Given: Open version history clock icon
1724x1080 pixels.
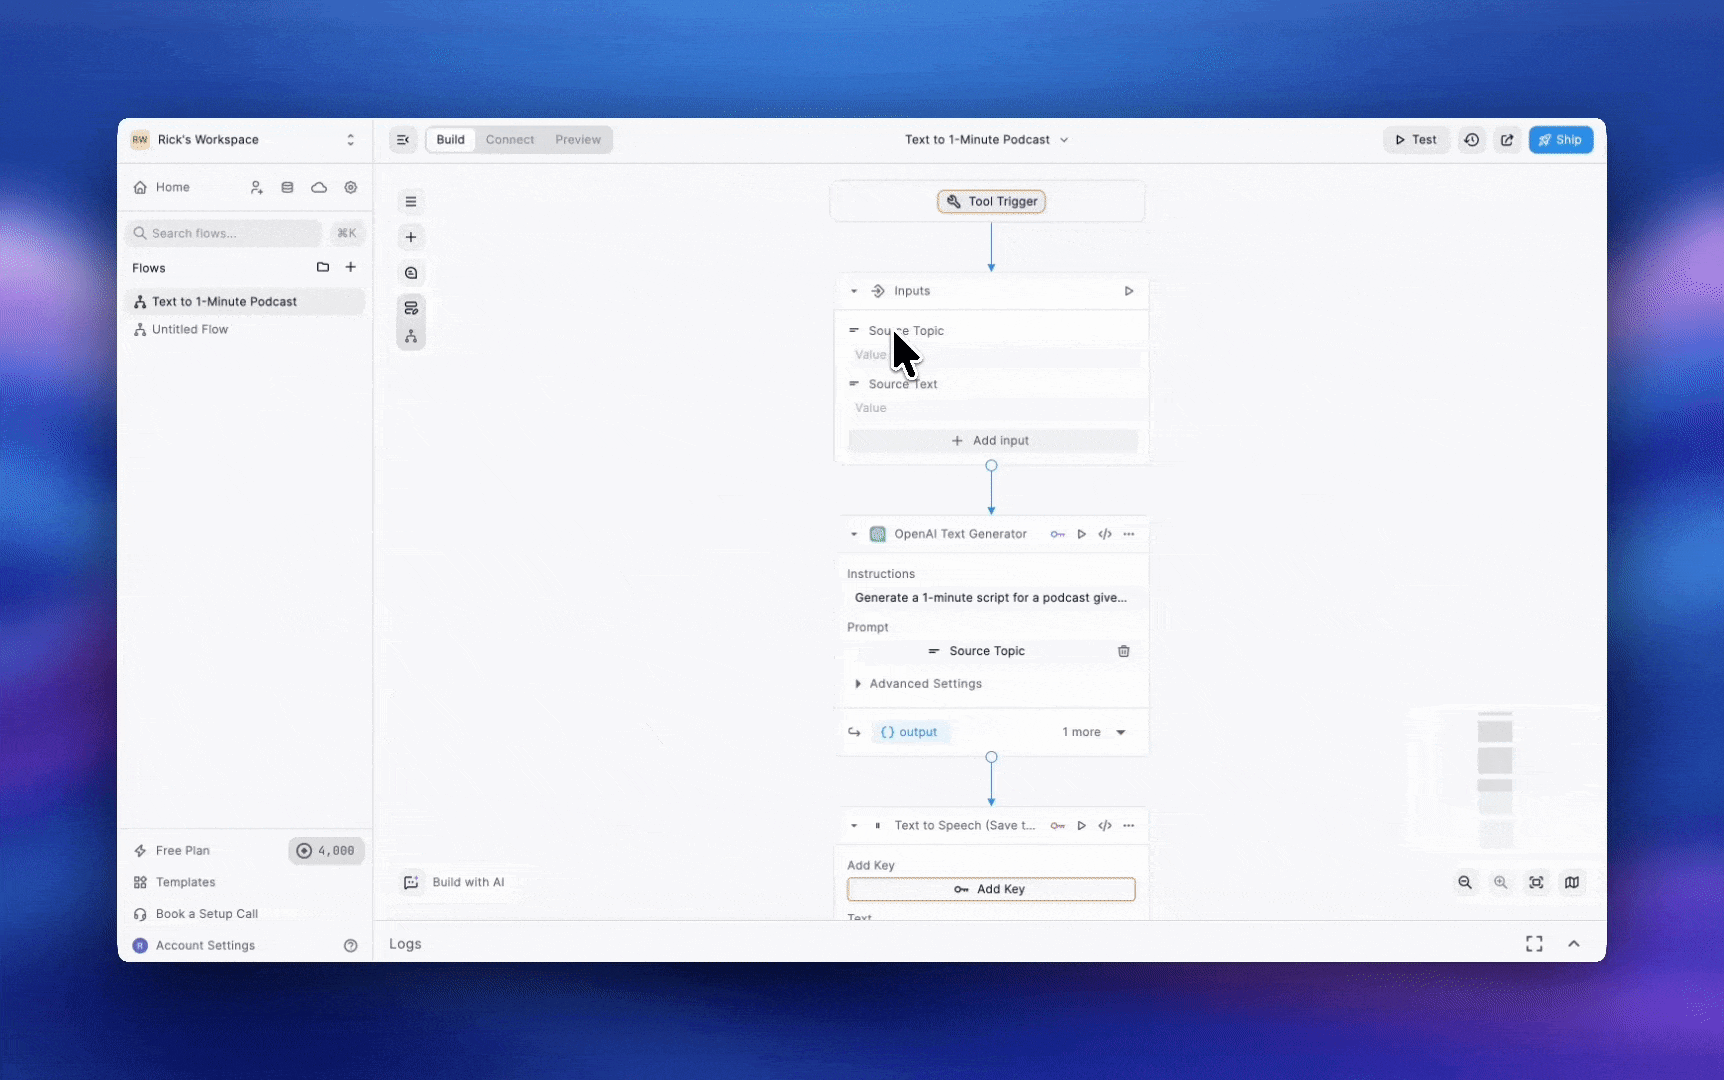Looking at the screenshot, I should pyautogui.click(x=1472, y=140).
